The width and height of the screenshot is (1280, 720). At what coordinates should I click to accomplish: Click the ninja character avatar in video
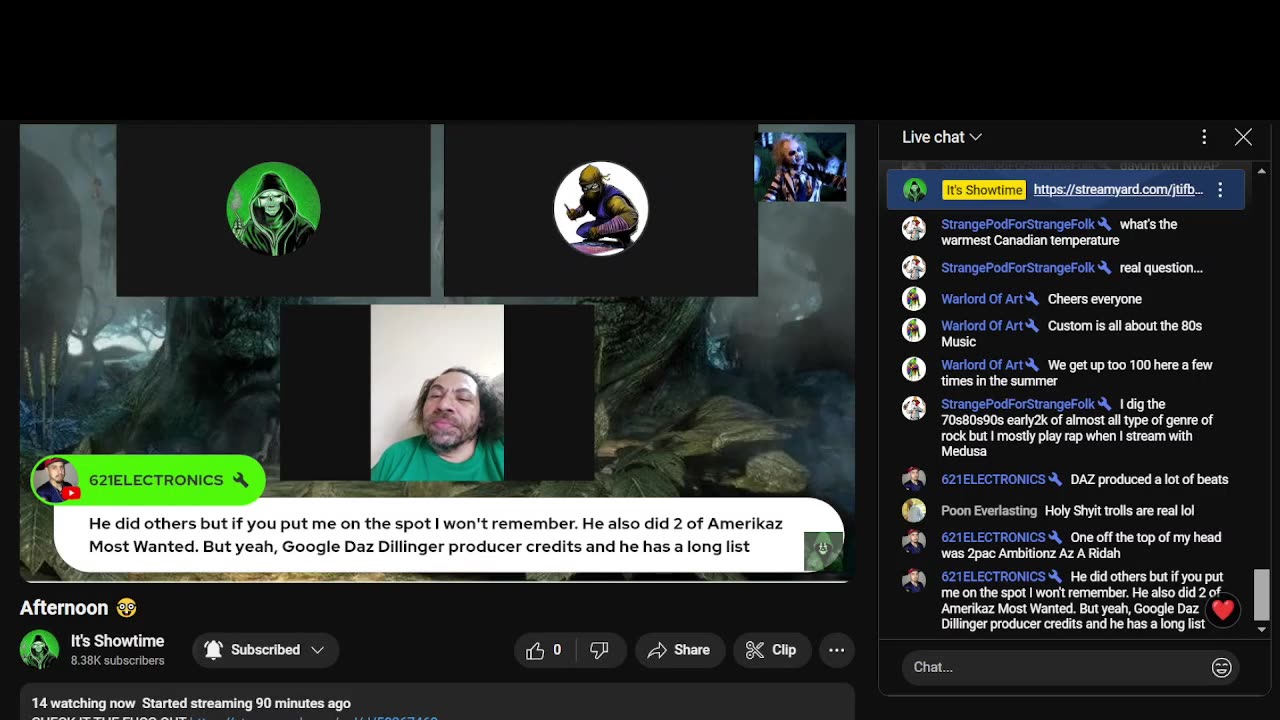pyautogui.click(x=601, y=209)
